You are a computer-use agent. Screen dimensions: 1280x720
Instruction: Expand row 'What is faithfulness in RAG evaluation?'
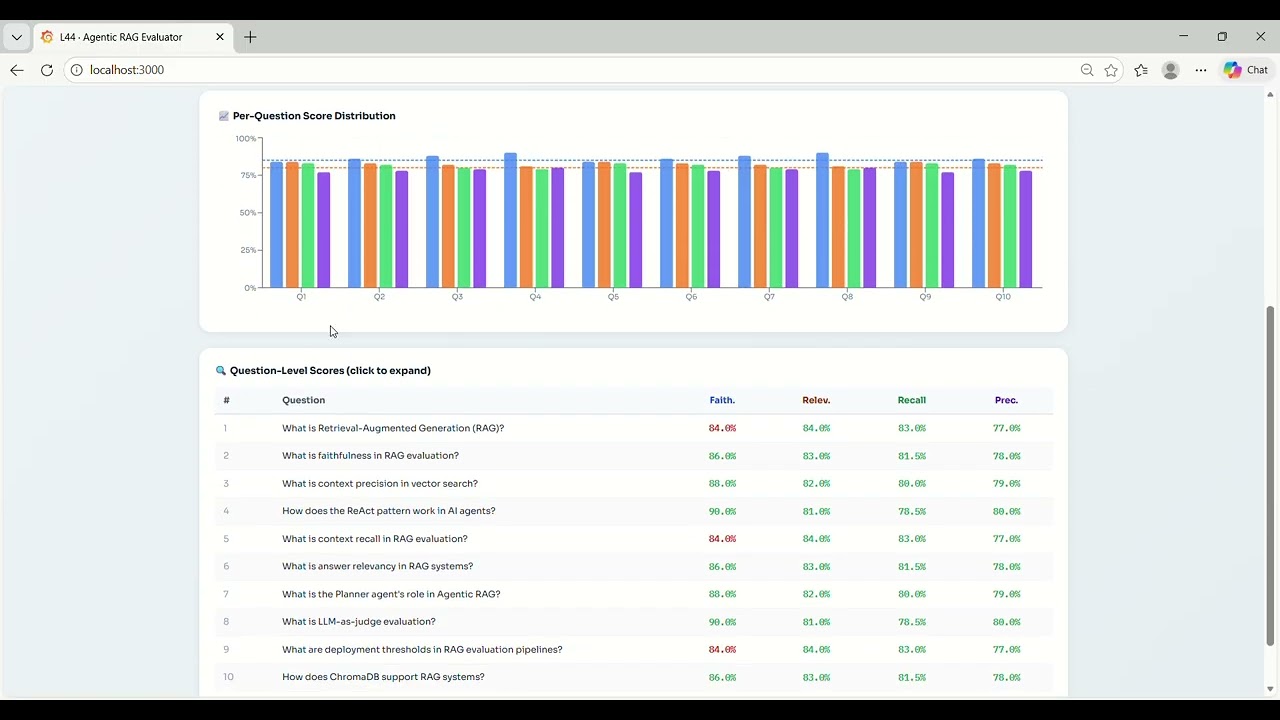pyautogui.click(x=634, y=456)
